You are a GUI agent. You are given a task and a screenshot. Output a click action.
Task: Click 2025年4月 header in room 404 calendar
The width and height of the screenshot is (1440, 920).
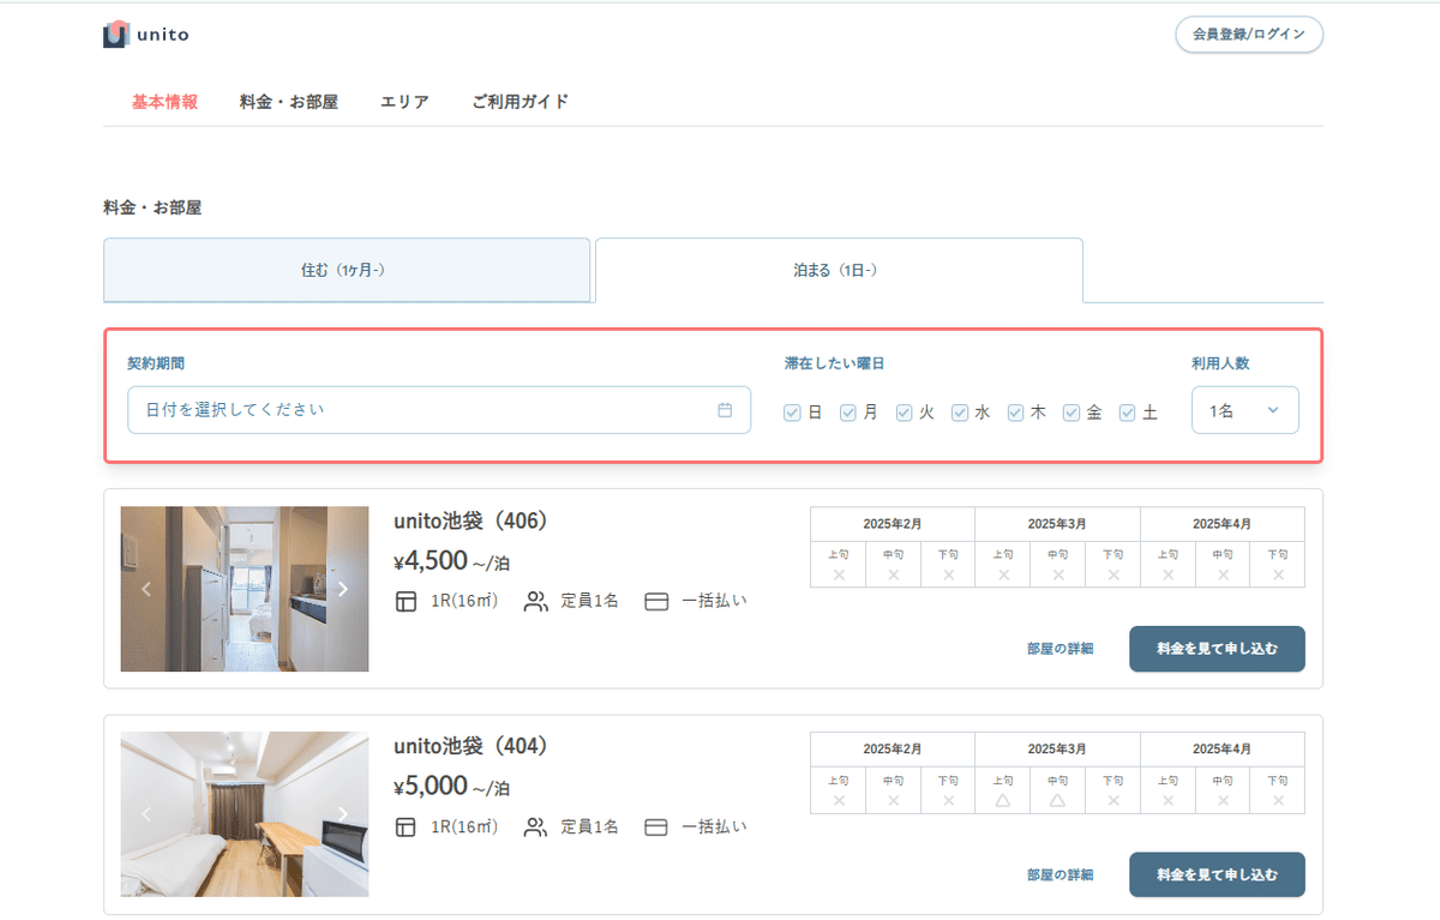click(x=1222, y=749)
